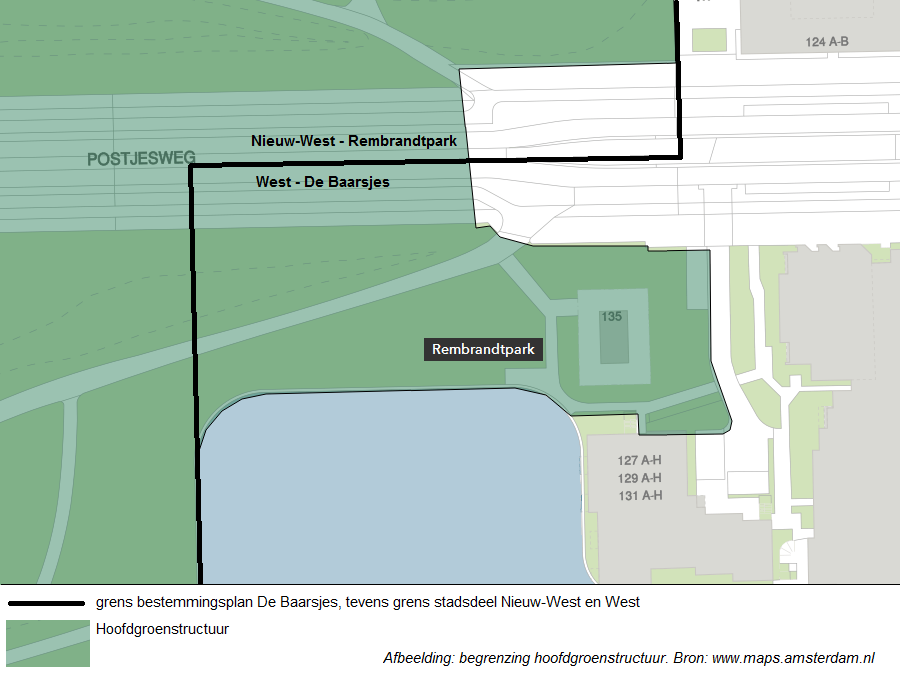Click the green Hoofdgroenstructuur legend swatch
This screenshot has height=673, width=900.
[48, 643]
